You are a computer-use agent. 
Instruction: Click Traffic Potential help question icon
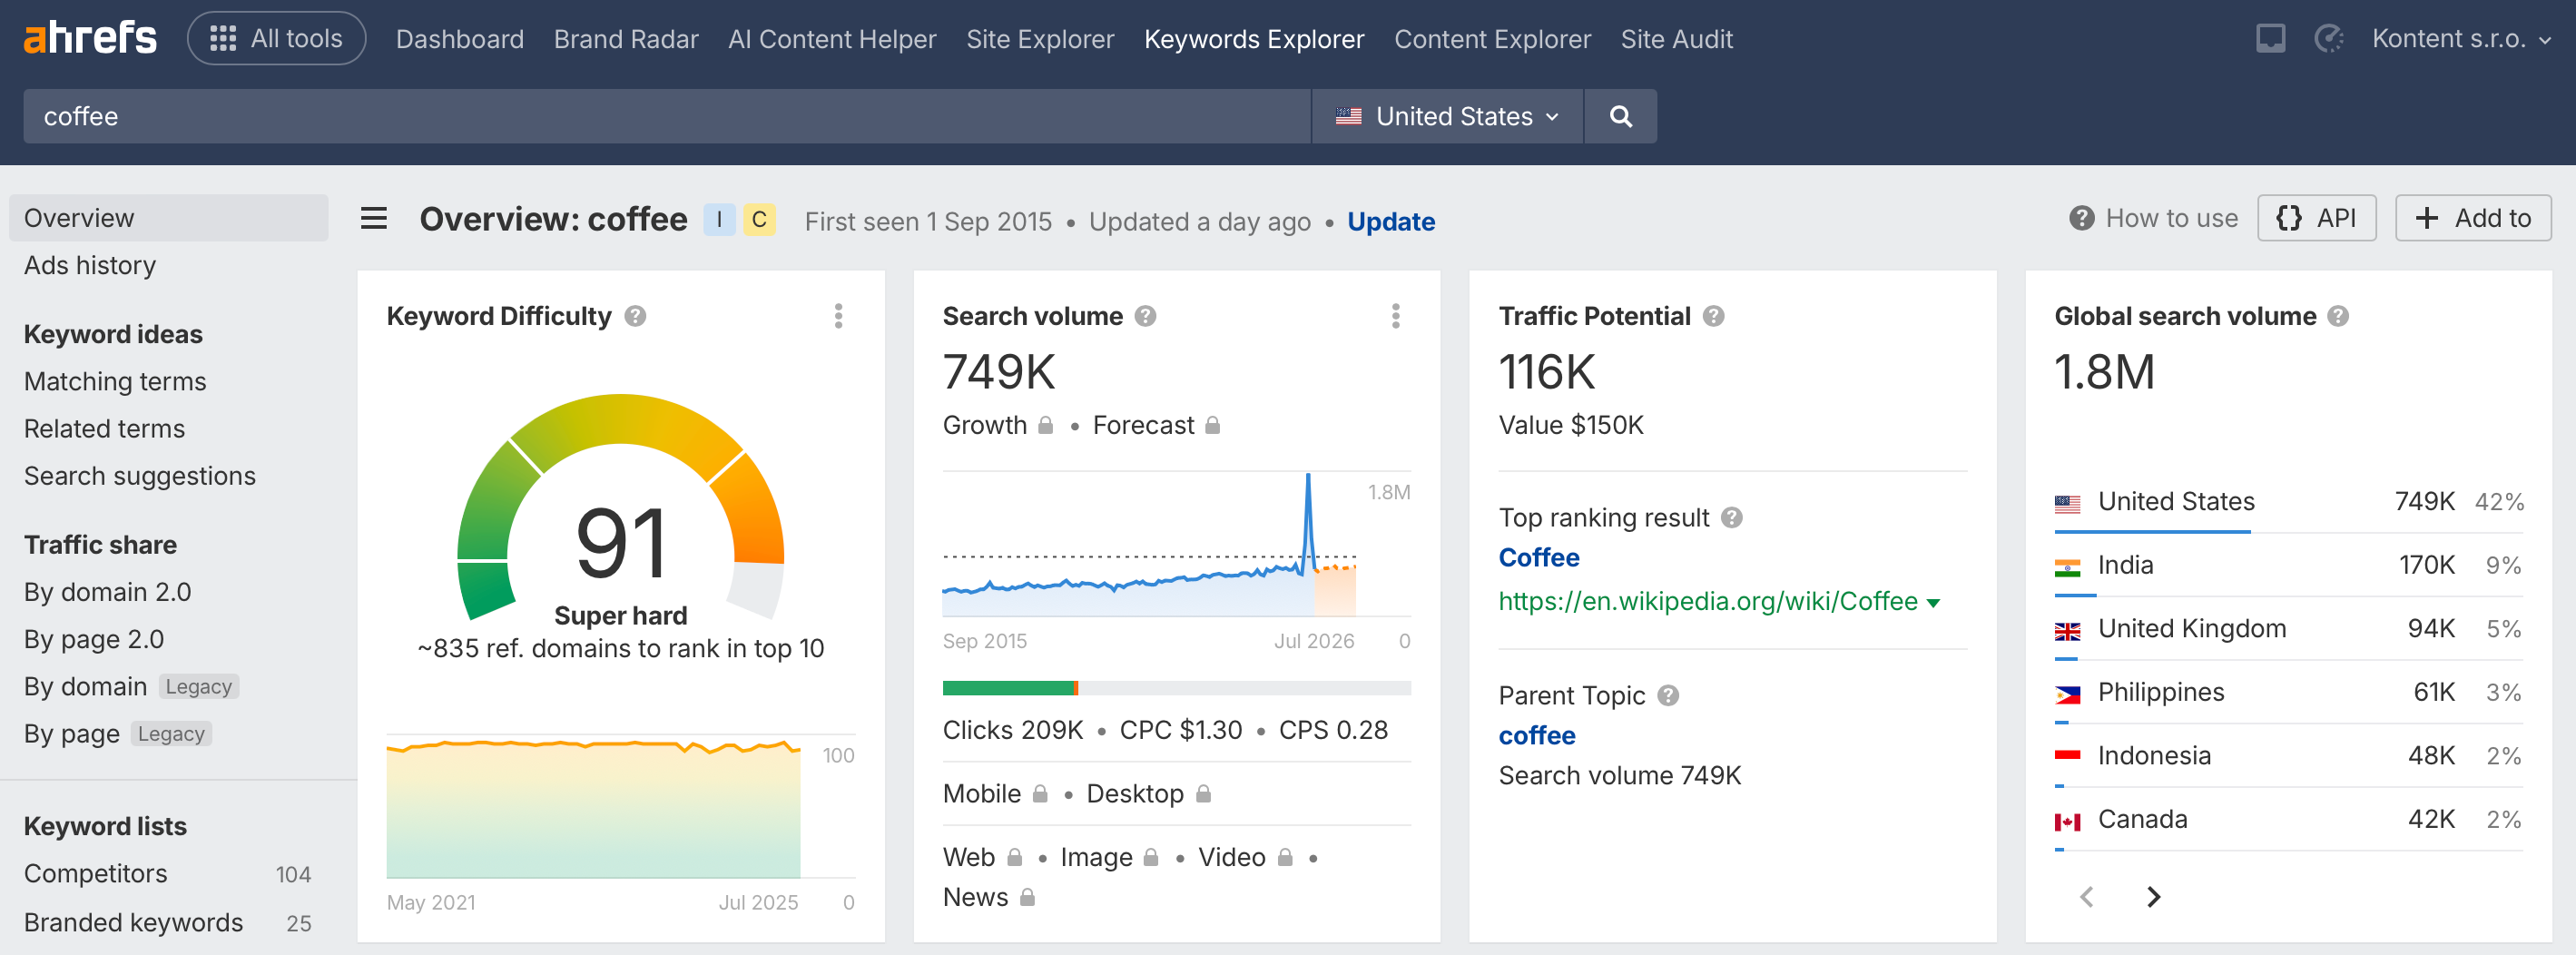[1713, 316]
